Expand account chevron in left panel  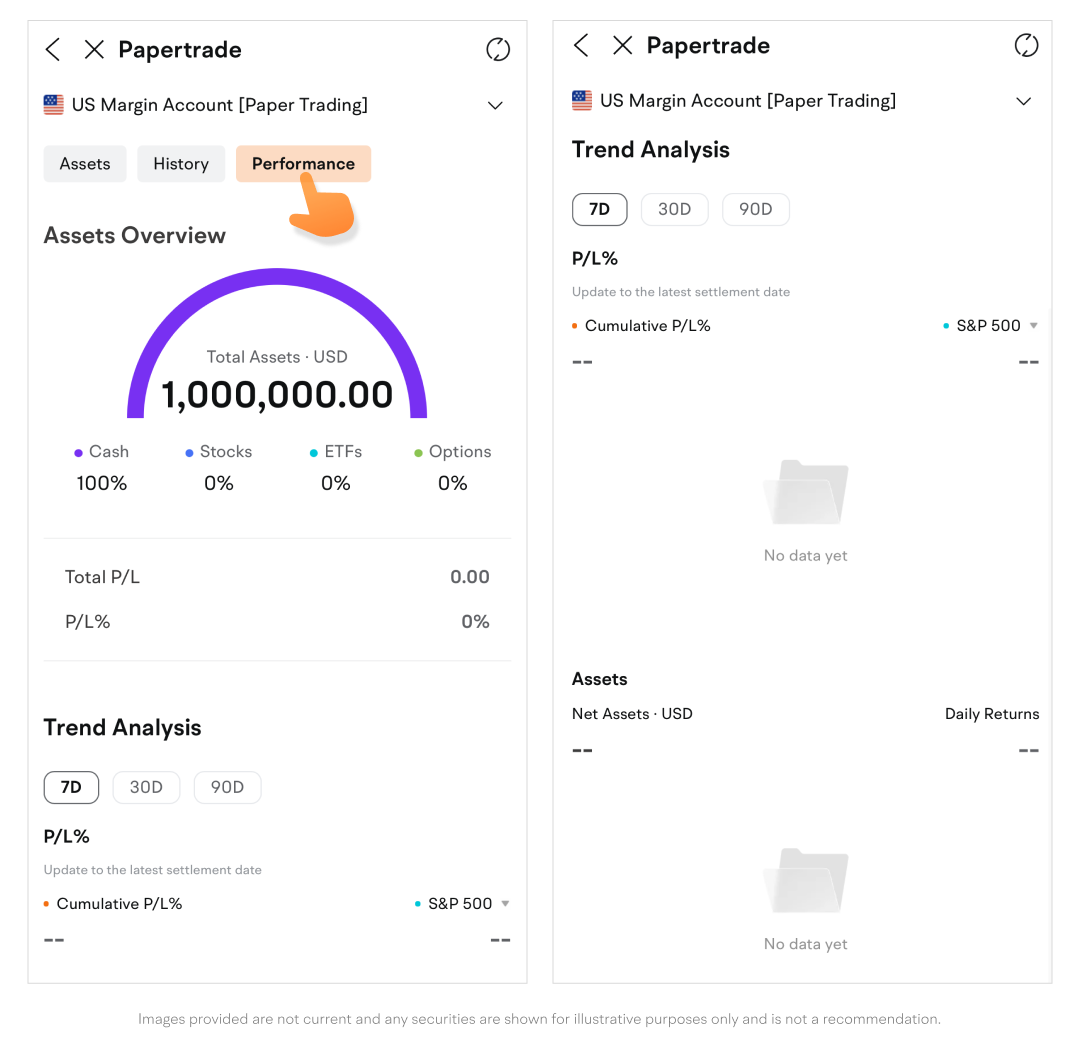[495, 105]
